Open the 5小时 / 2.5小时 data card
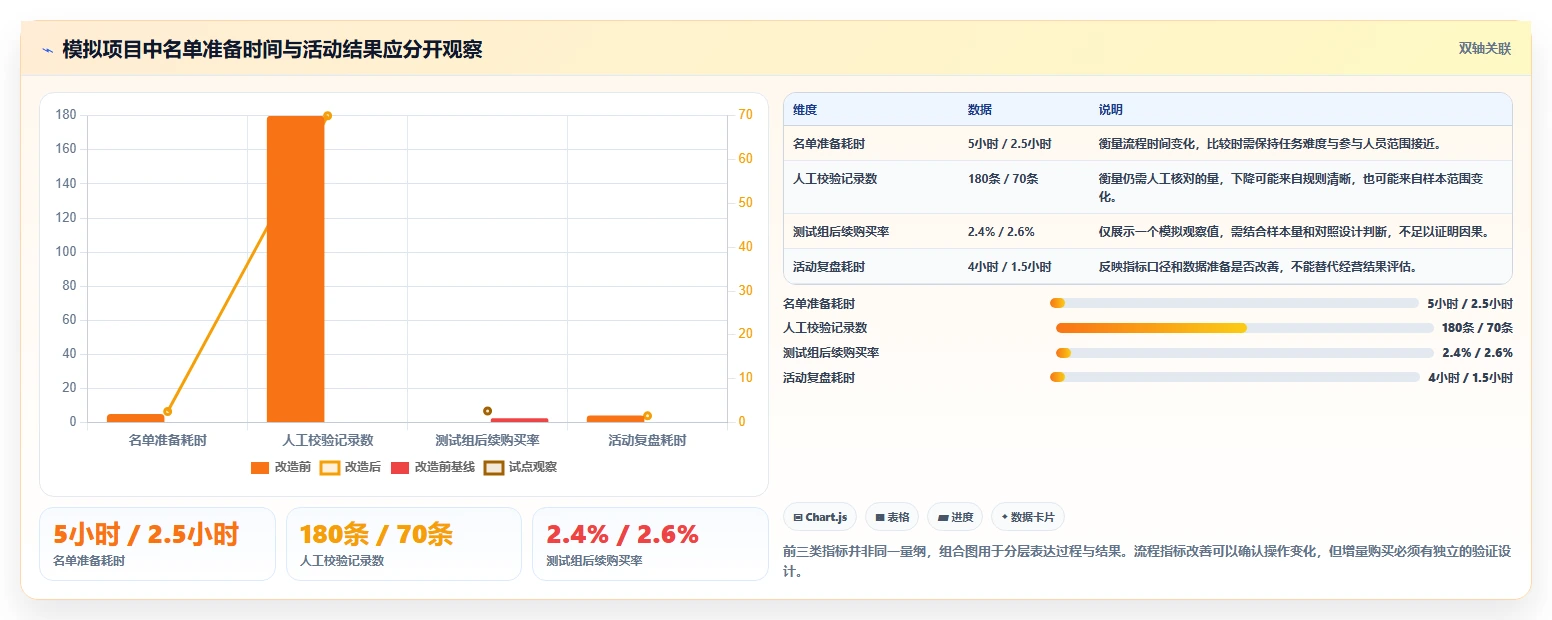The height and width of the screenshot is (620, 1552). pyautogui.click(x=157, y=544)
